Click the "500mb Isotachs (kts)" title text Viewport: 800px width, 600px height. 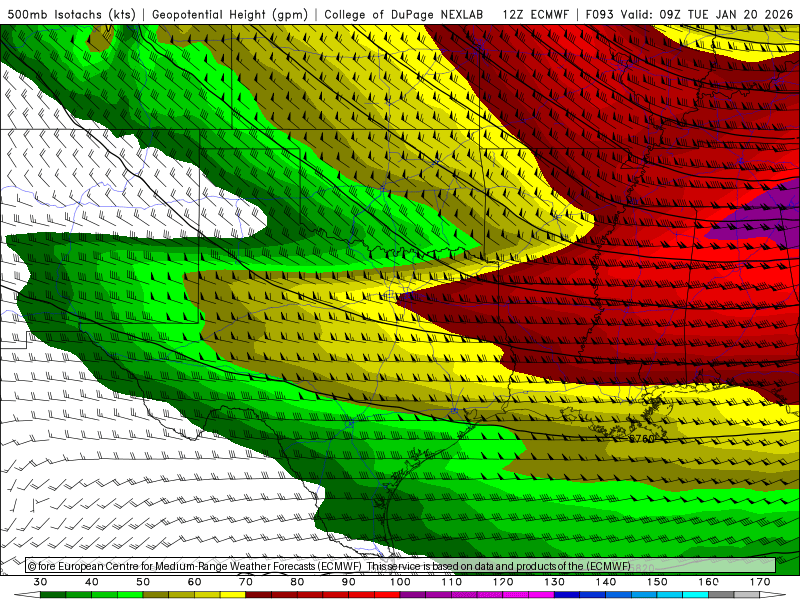[x=71, y=14]
